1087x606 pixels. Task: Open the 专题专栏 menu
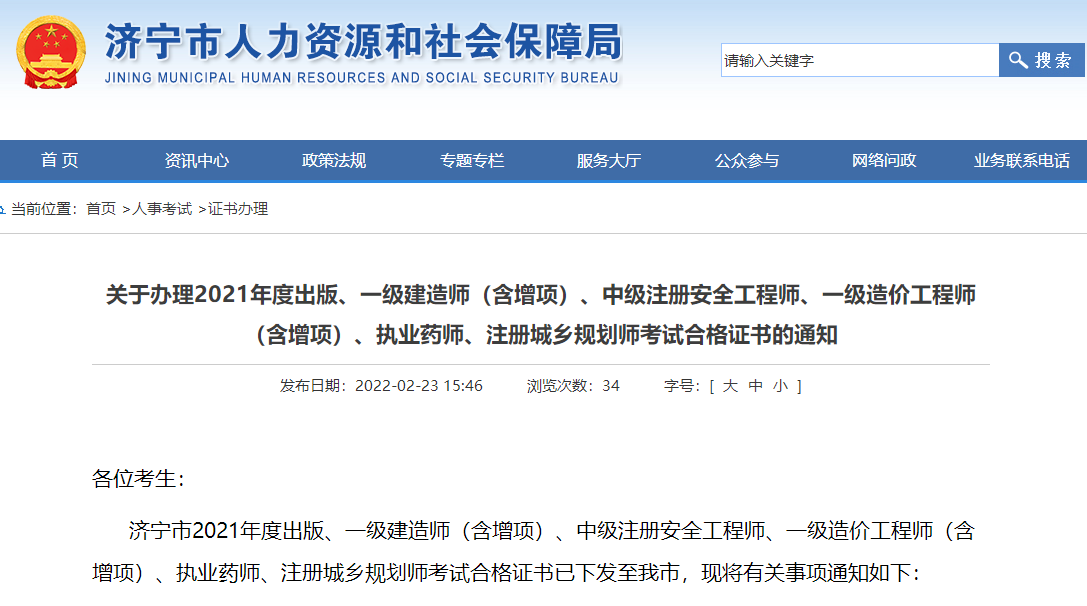click(x=472, y=160)
